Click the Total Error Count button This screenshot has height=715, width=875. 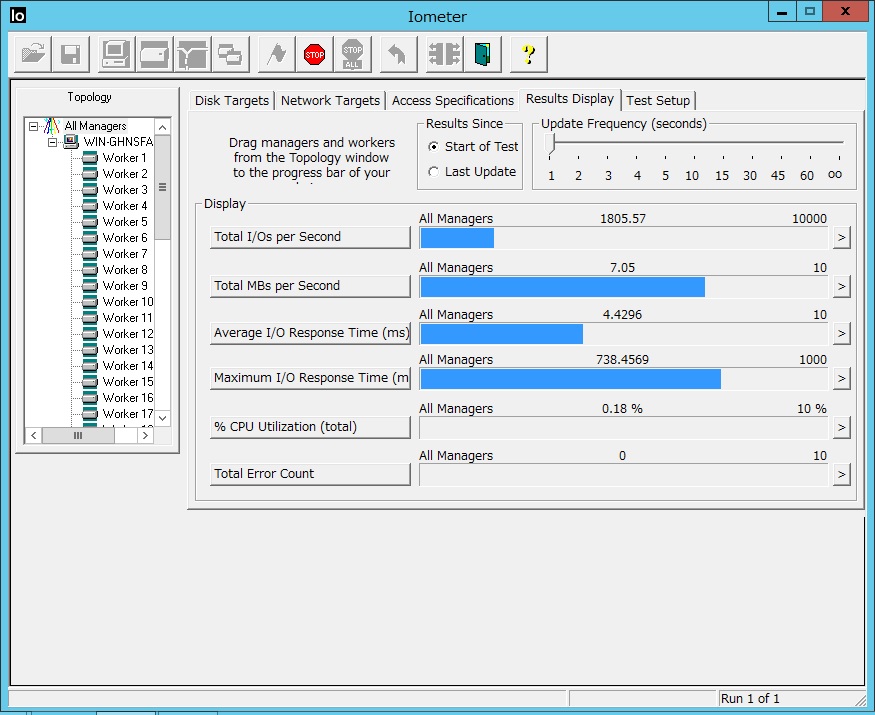[310, 474]
